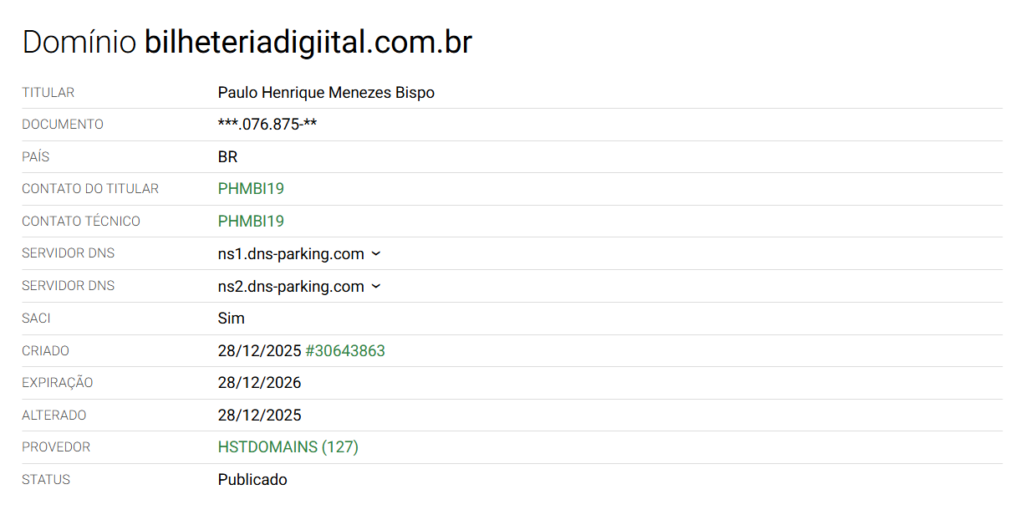Click the SACI value Sim
This screenshot has width=1024, height=510.
click(231, 319)
